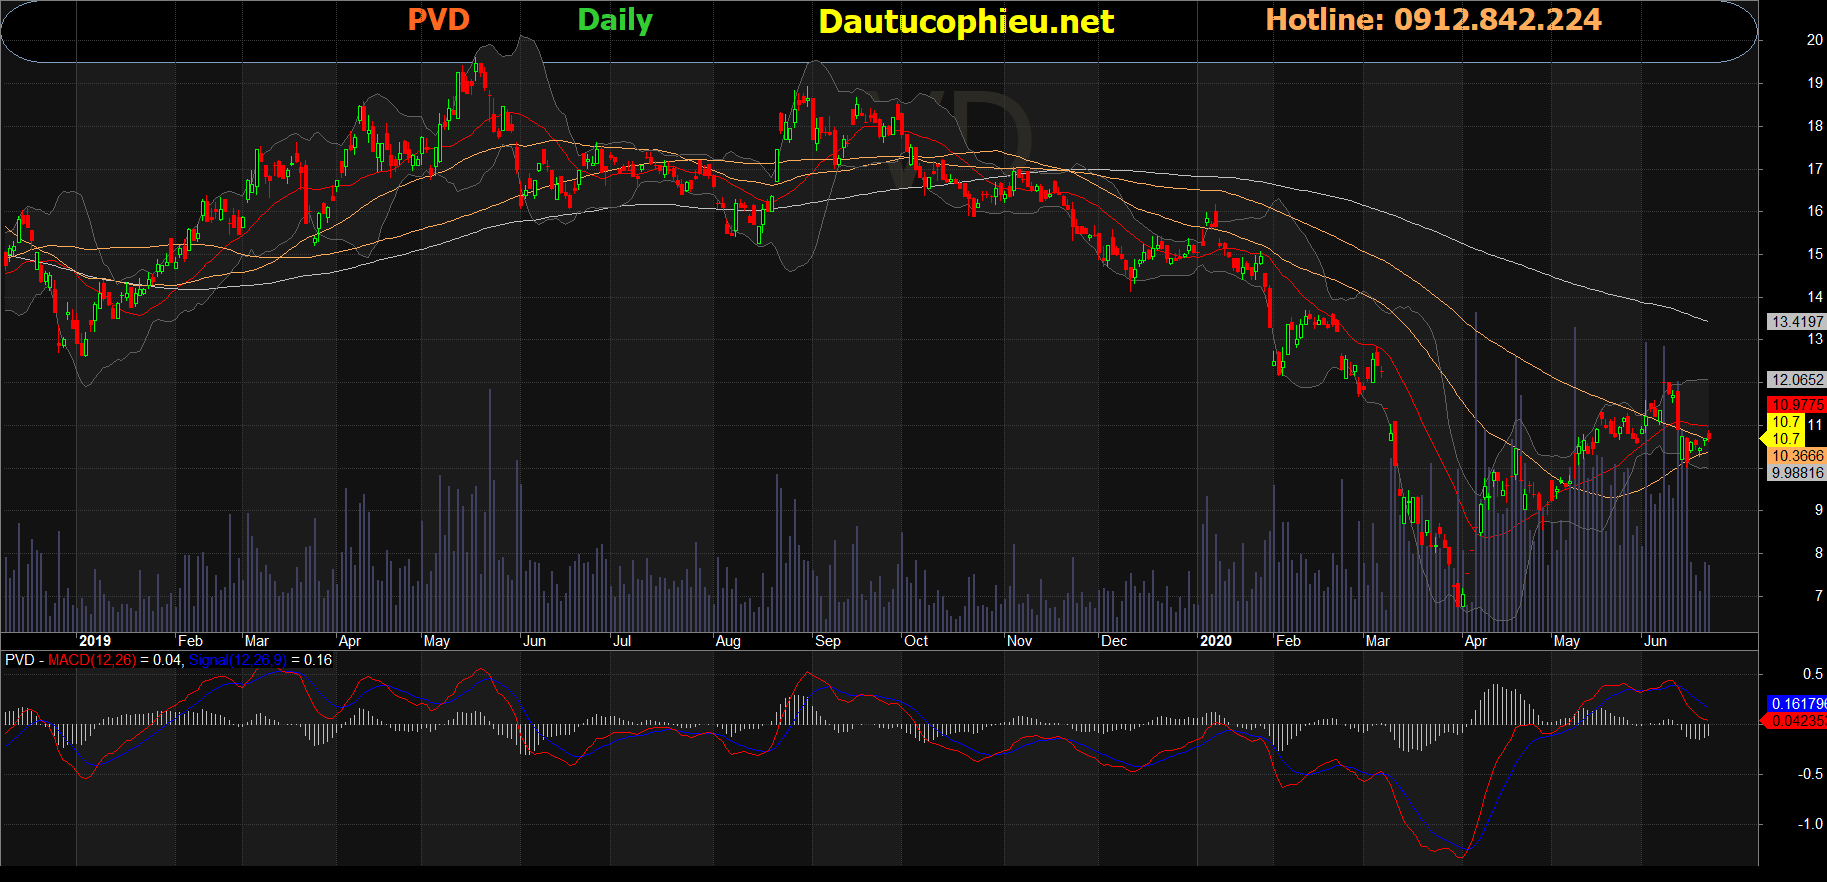Click the Dec month label
The height and width of the screenshot is (882, 1827).
1114,641
